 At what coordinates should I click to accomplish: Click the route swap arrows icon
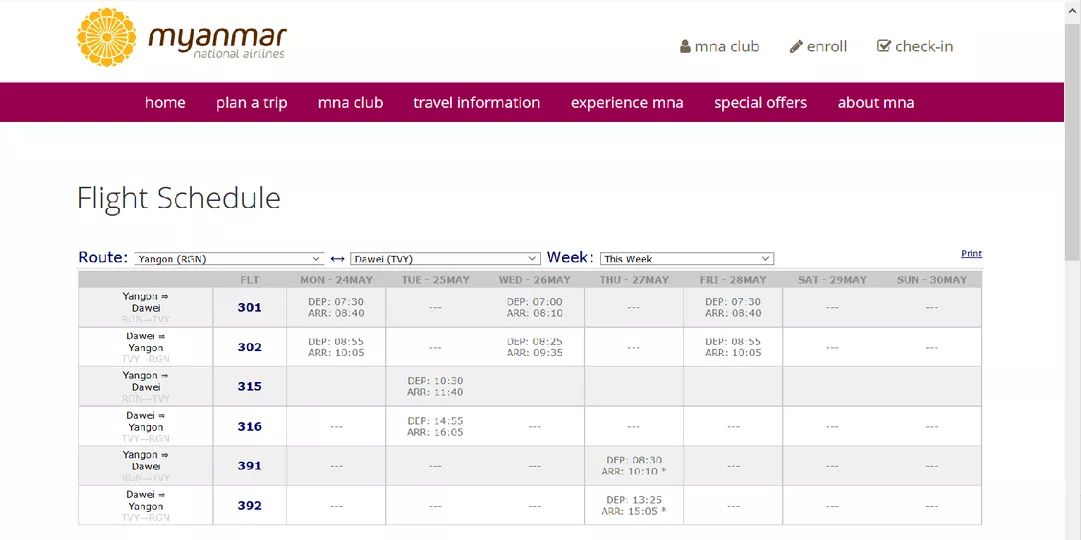click(x=337, y=259)
